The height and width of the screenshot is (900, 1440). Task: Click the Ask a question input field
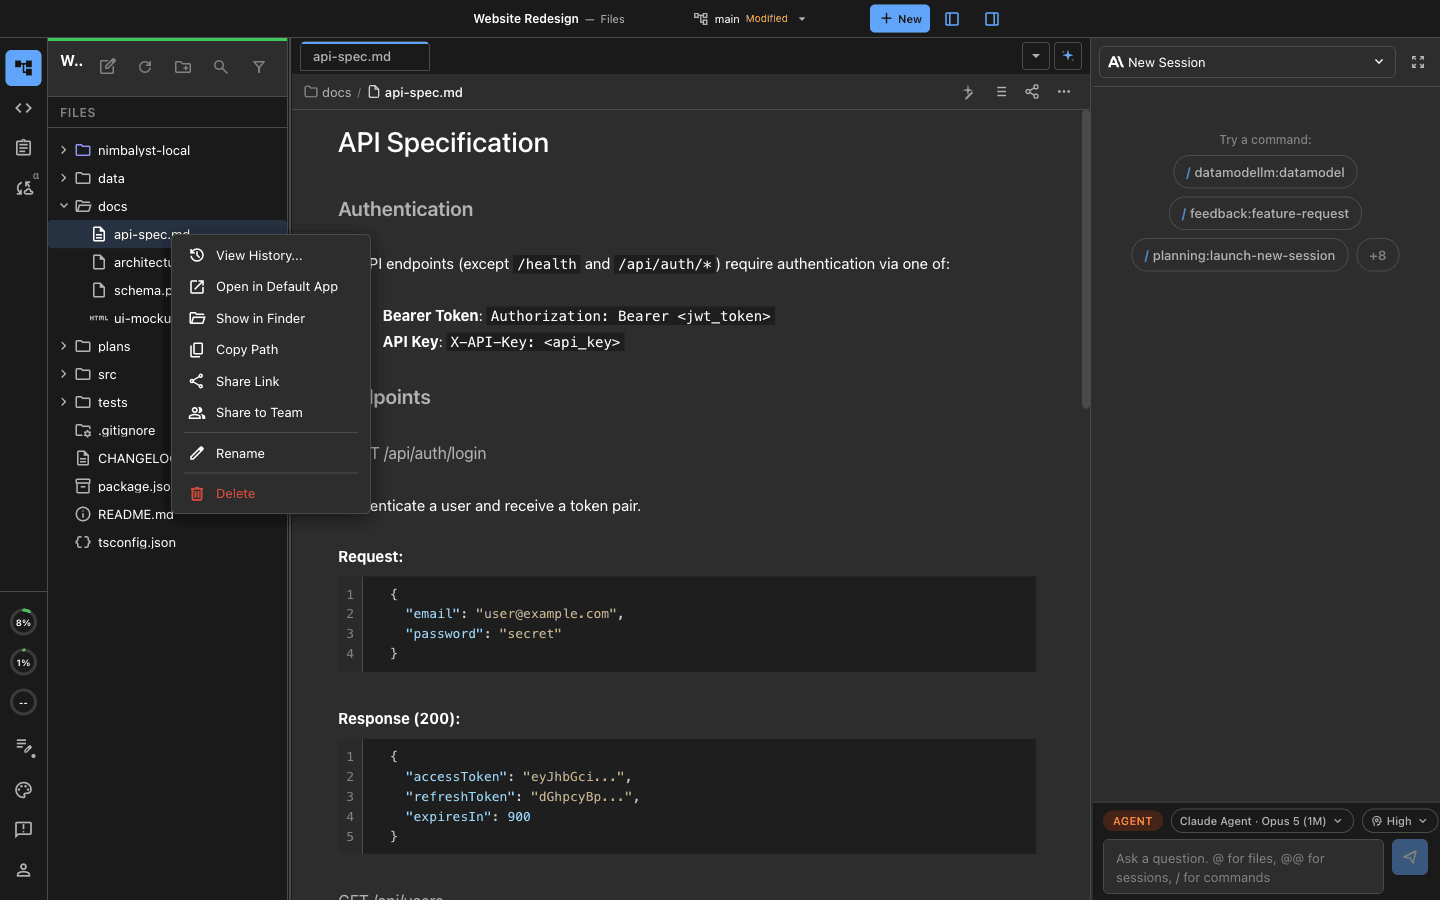1243,867
